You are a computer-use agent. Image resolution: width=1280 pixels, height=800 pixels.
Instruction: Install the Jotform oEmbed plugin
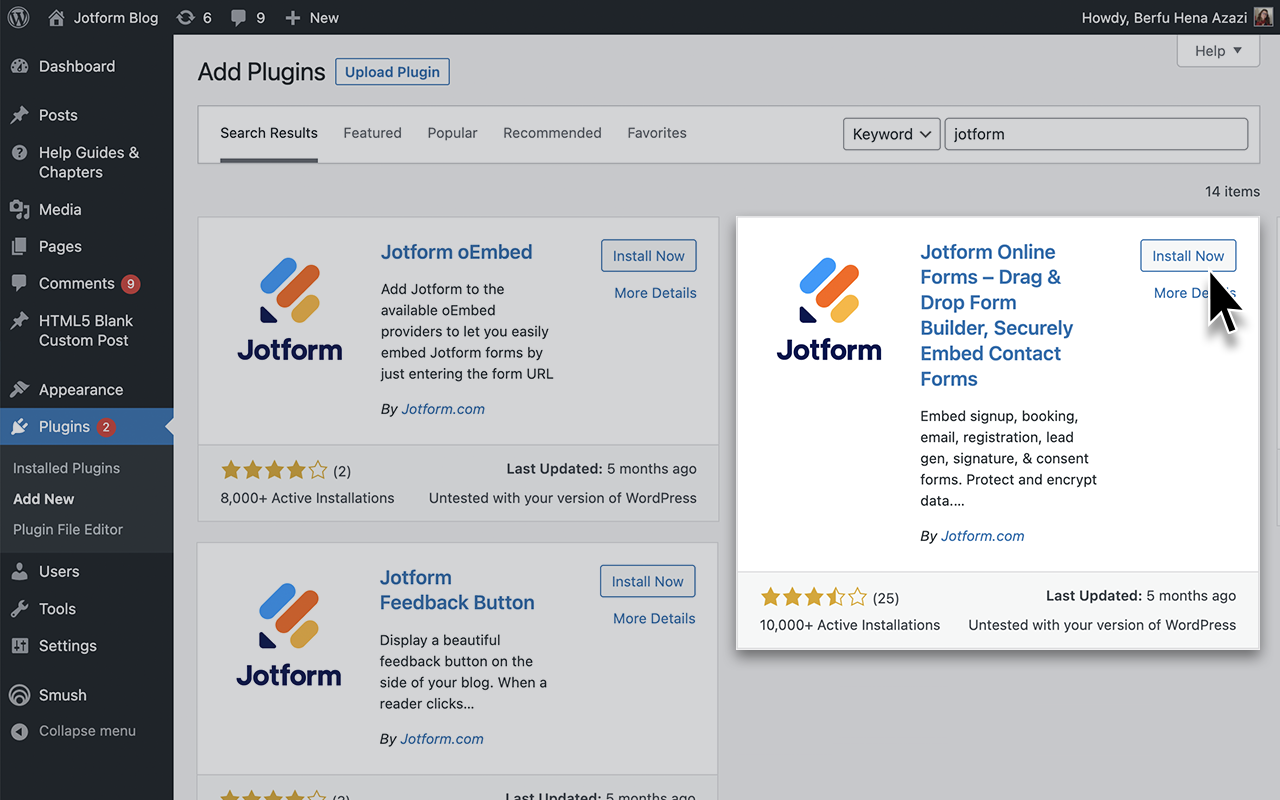648,255
